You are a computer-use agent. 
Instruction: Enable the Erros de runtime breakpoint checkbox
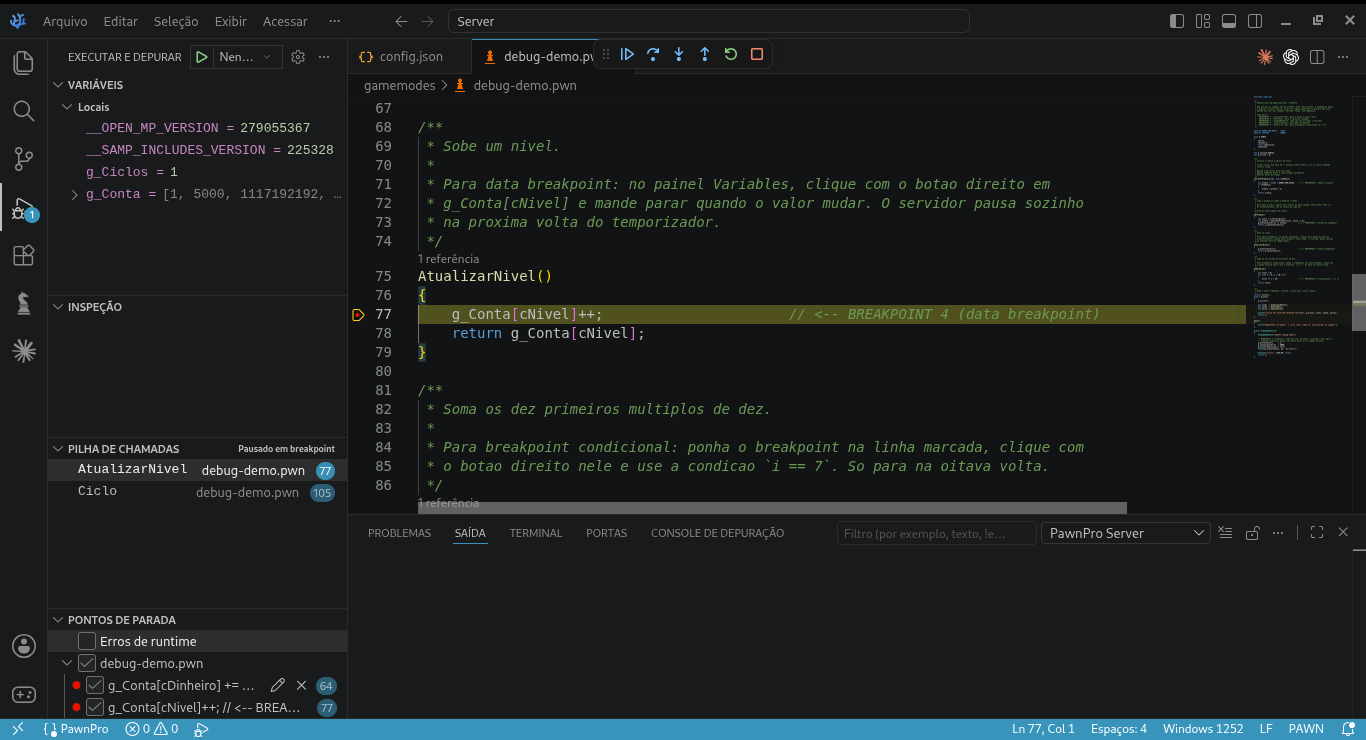tap(87, 641)
